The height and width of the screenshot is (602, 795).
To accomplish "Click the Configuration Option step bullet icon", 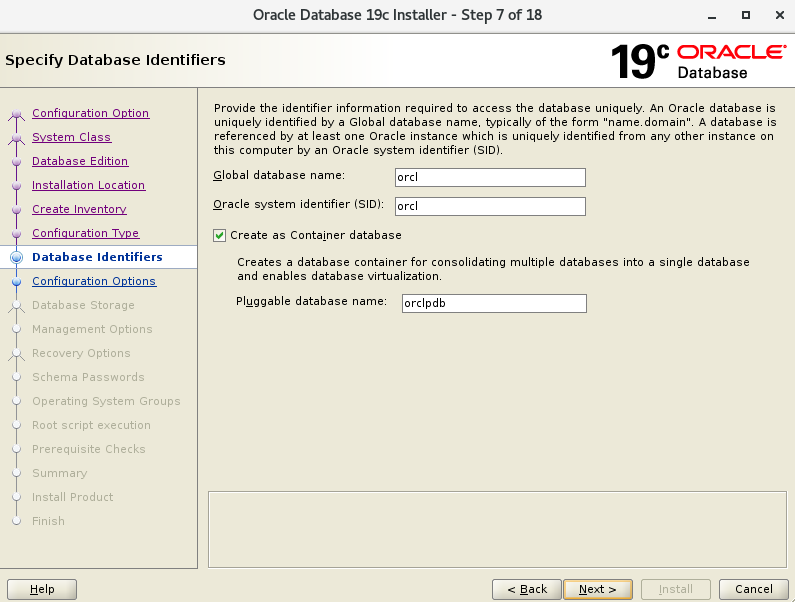I will point(17,114).
